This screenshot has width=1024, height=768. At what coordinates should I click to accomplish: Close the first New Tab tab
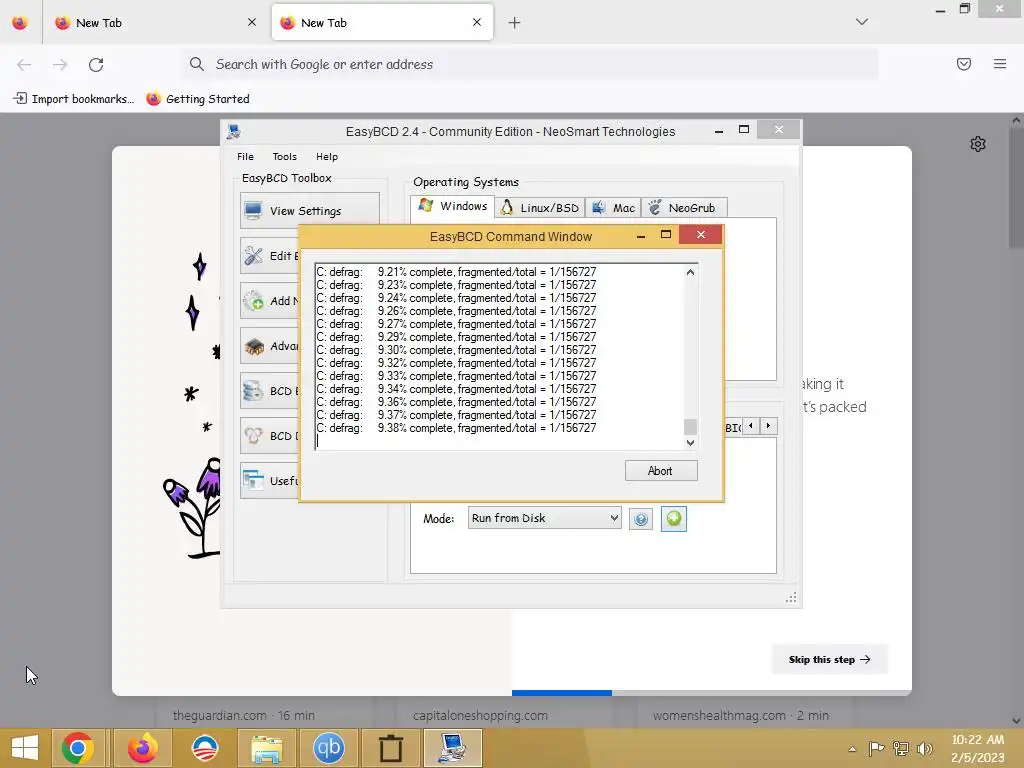[252, 22]
